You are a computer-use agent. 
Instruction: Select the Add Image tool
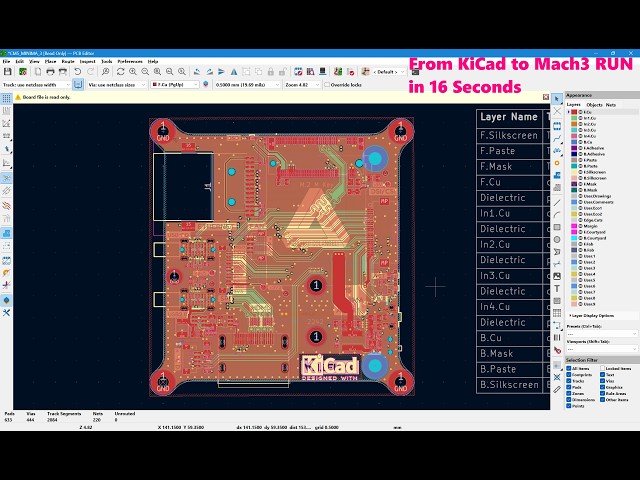557,276
